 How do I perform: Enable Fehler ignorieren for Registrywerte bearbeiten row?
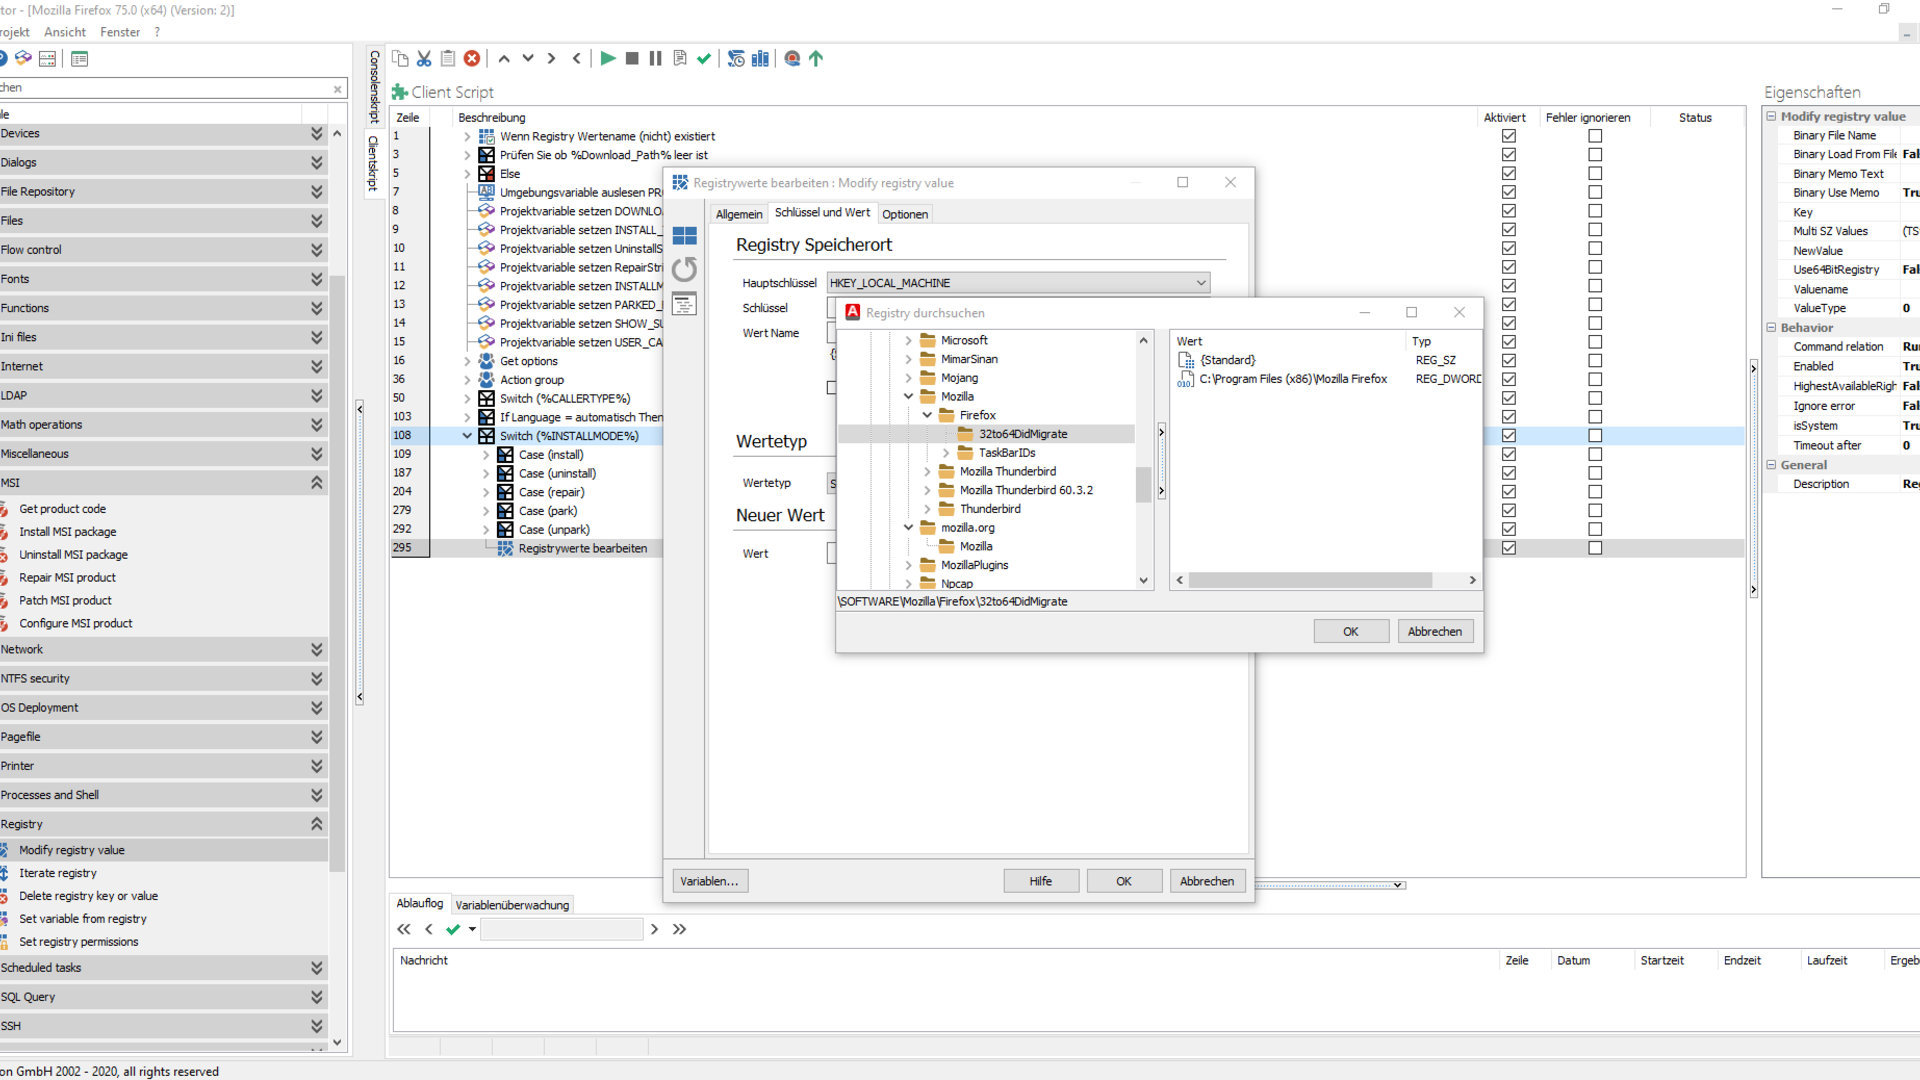pyautogui.click(x=1595, y=548)
